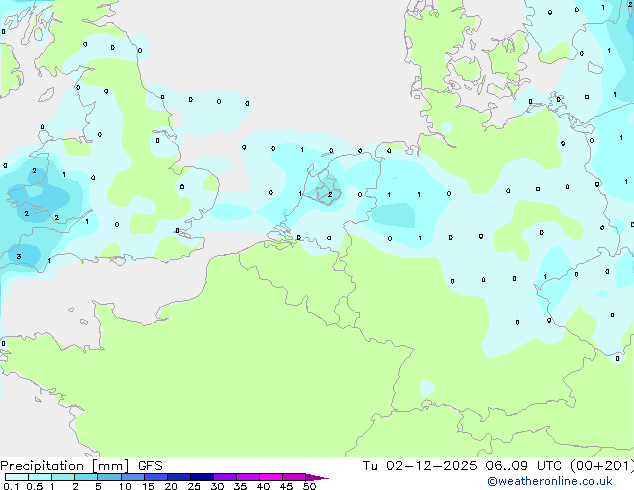Open the weatheronline.co.uk link
The height and width of the screenshot is (490, 634).
point(550,481)
